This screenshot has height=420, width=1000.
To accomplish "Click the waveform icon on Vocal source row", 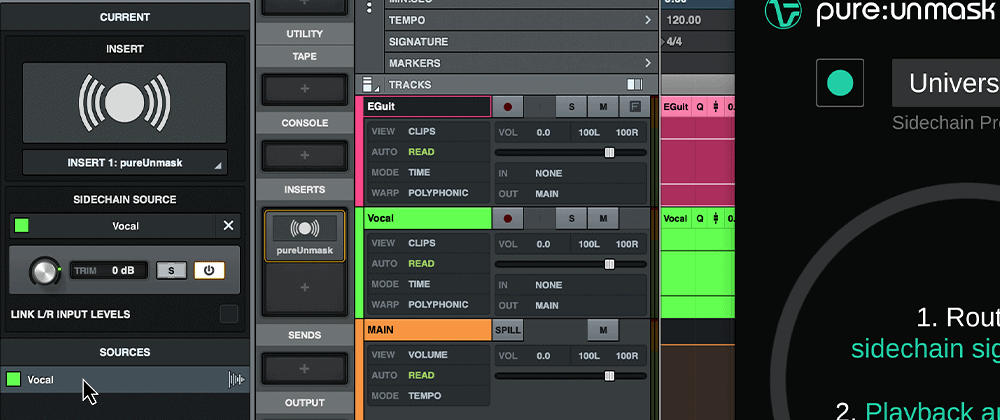I will tap(237, 380).
